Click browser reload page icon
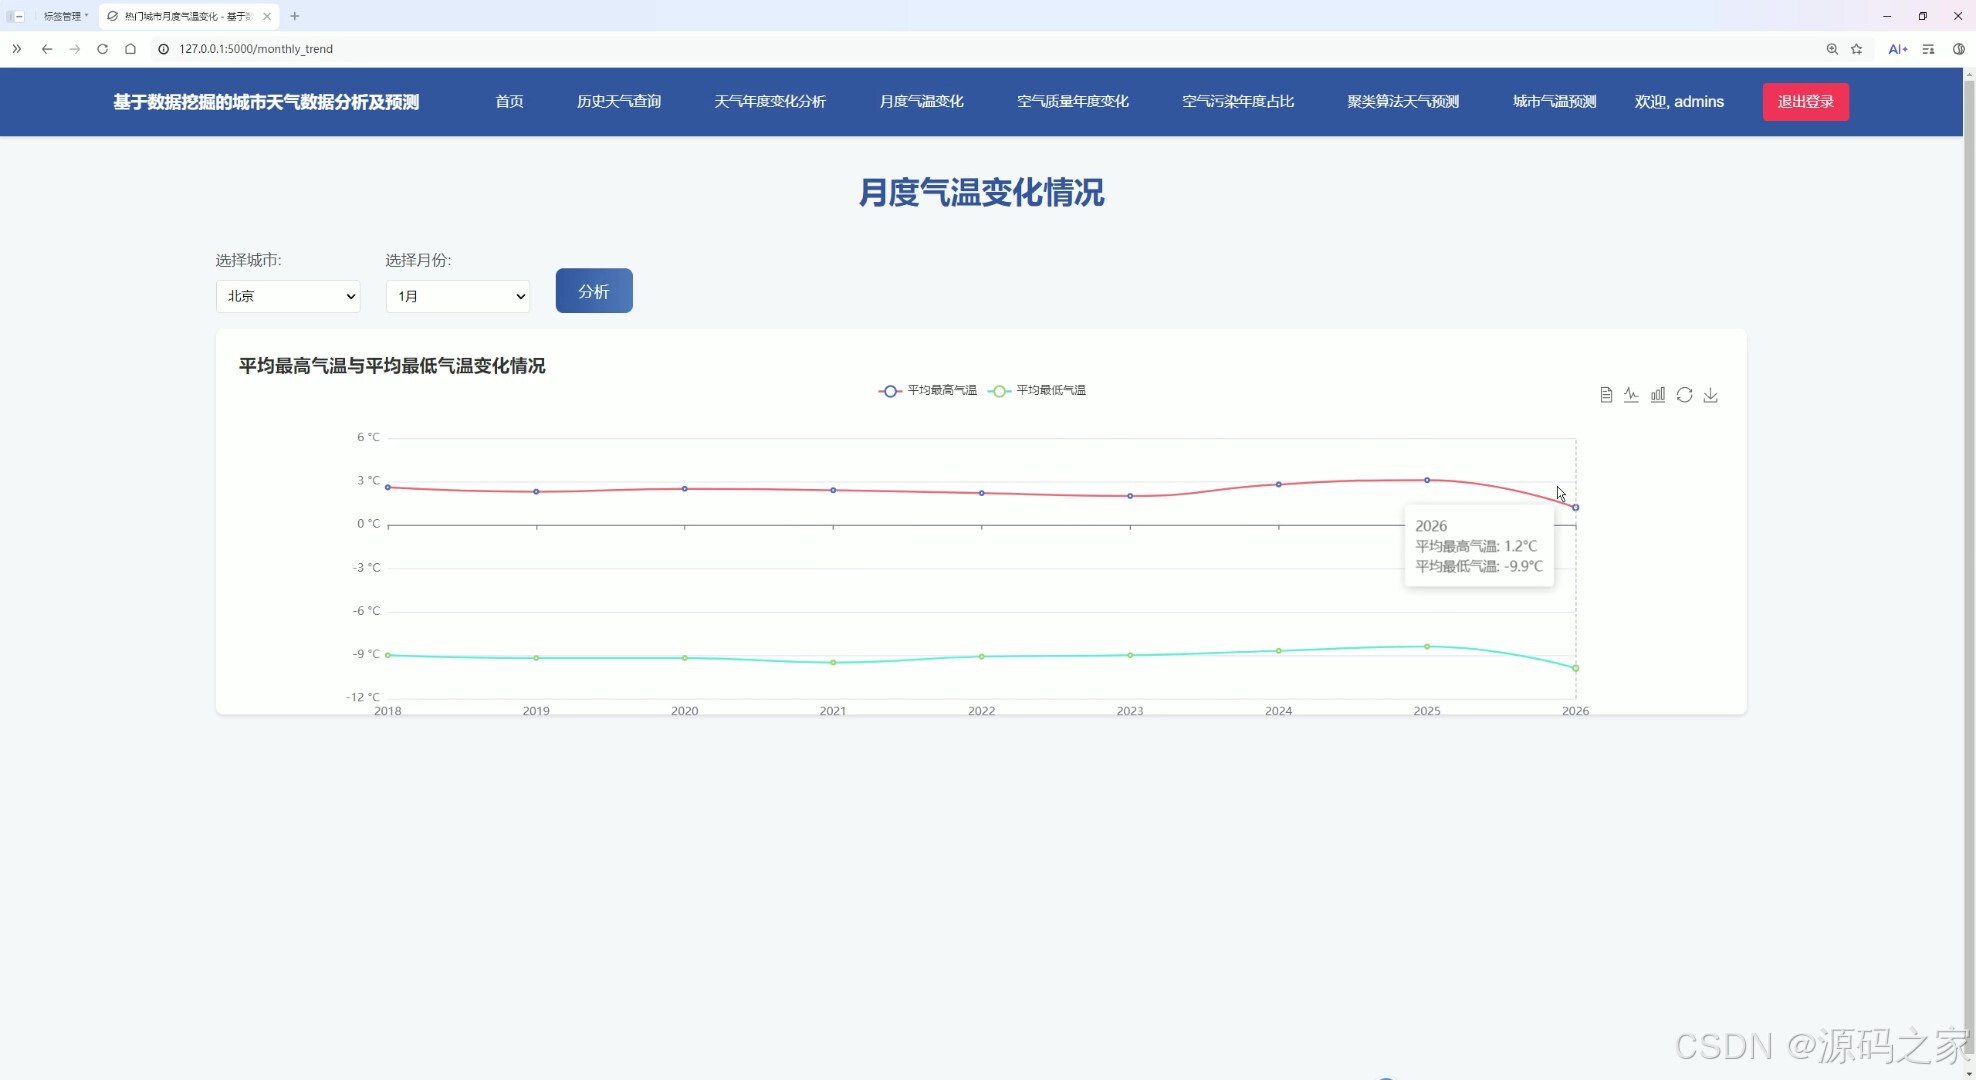 point(102,49)
